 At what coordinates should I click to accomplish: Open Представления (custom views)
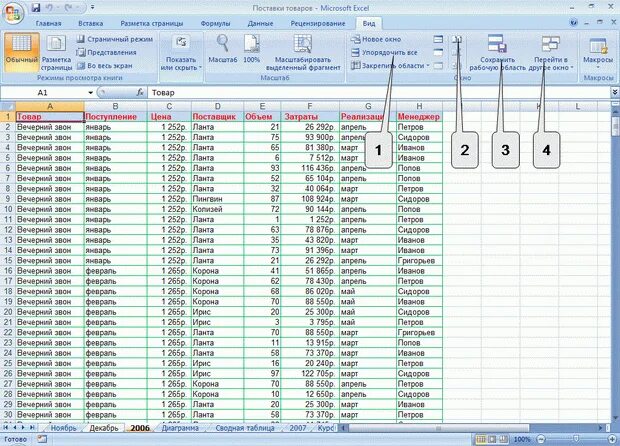pyautogui.click(x=107, y=52)
